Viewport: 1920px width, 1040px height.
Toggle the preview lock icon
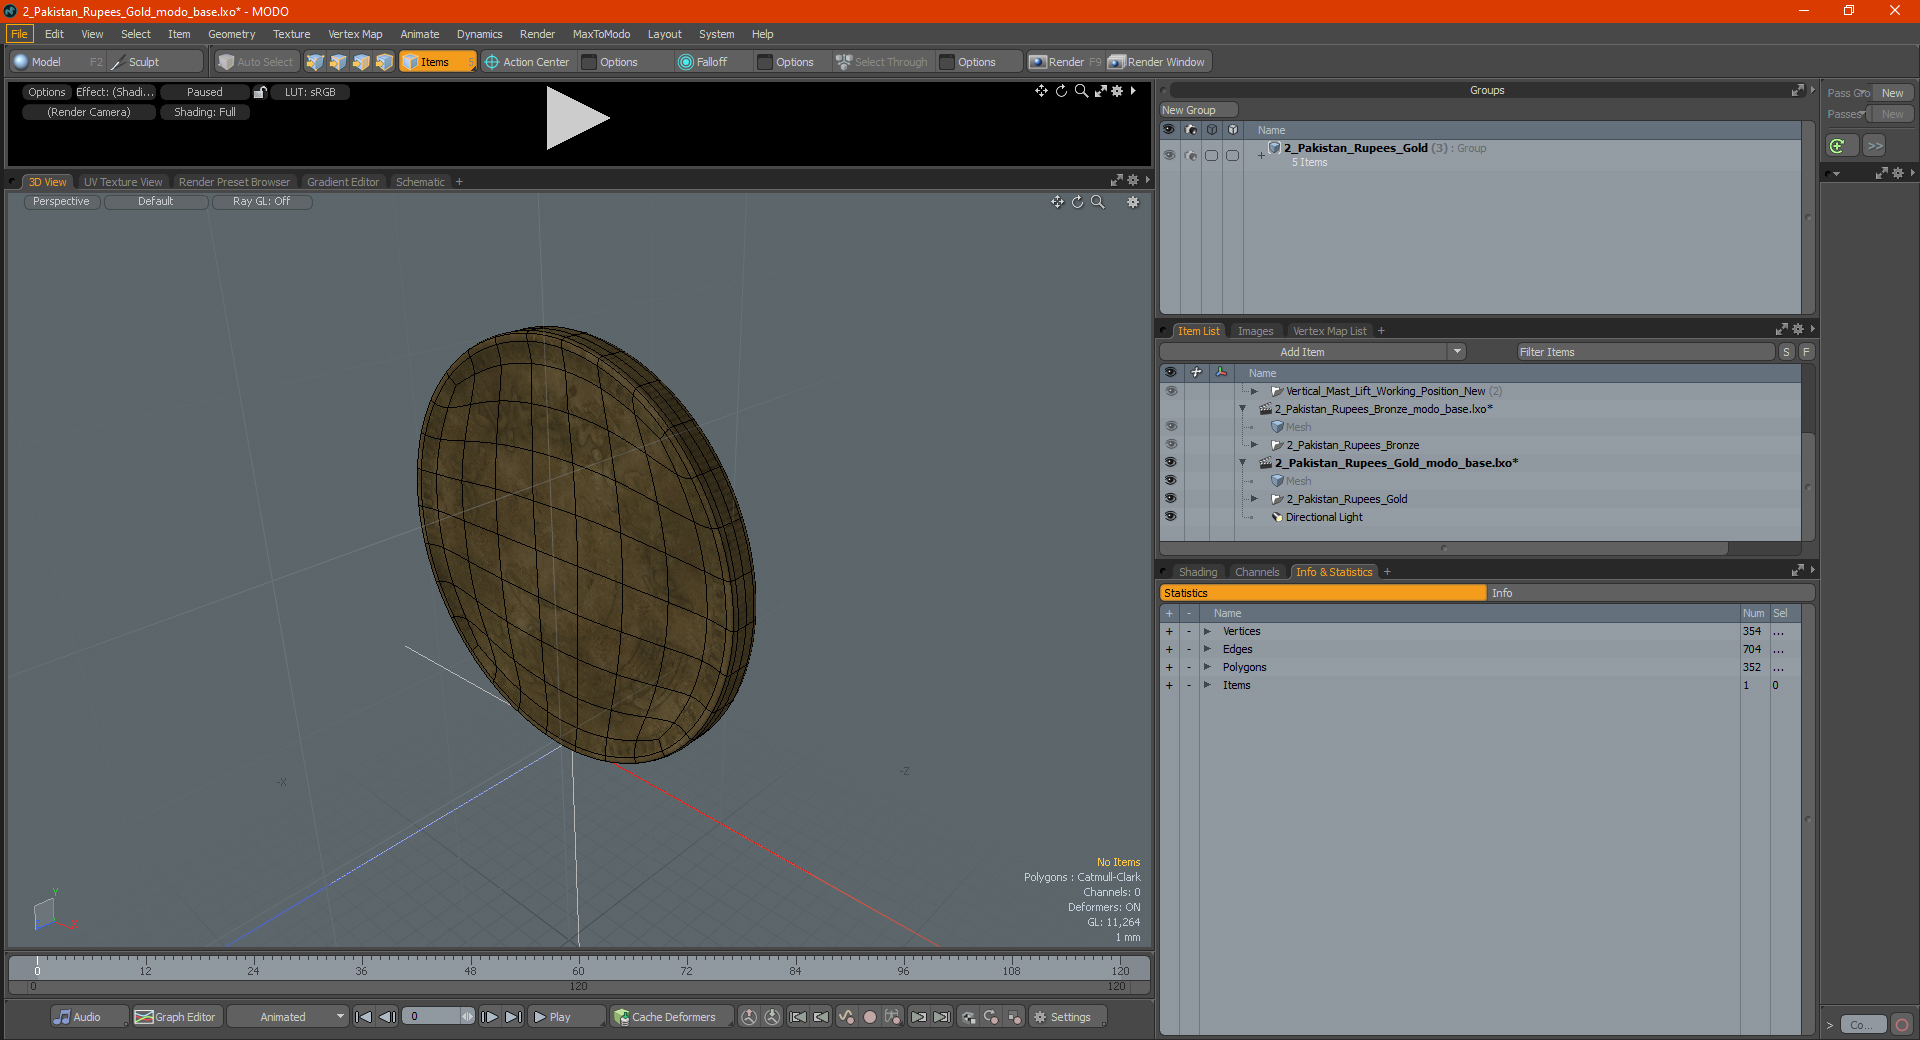point(260,92)
